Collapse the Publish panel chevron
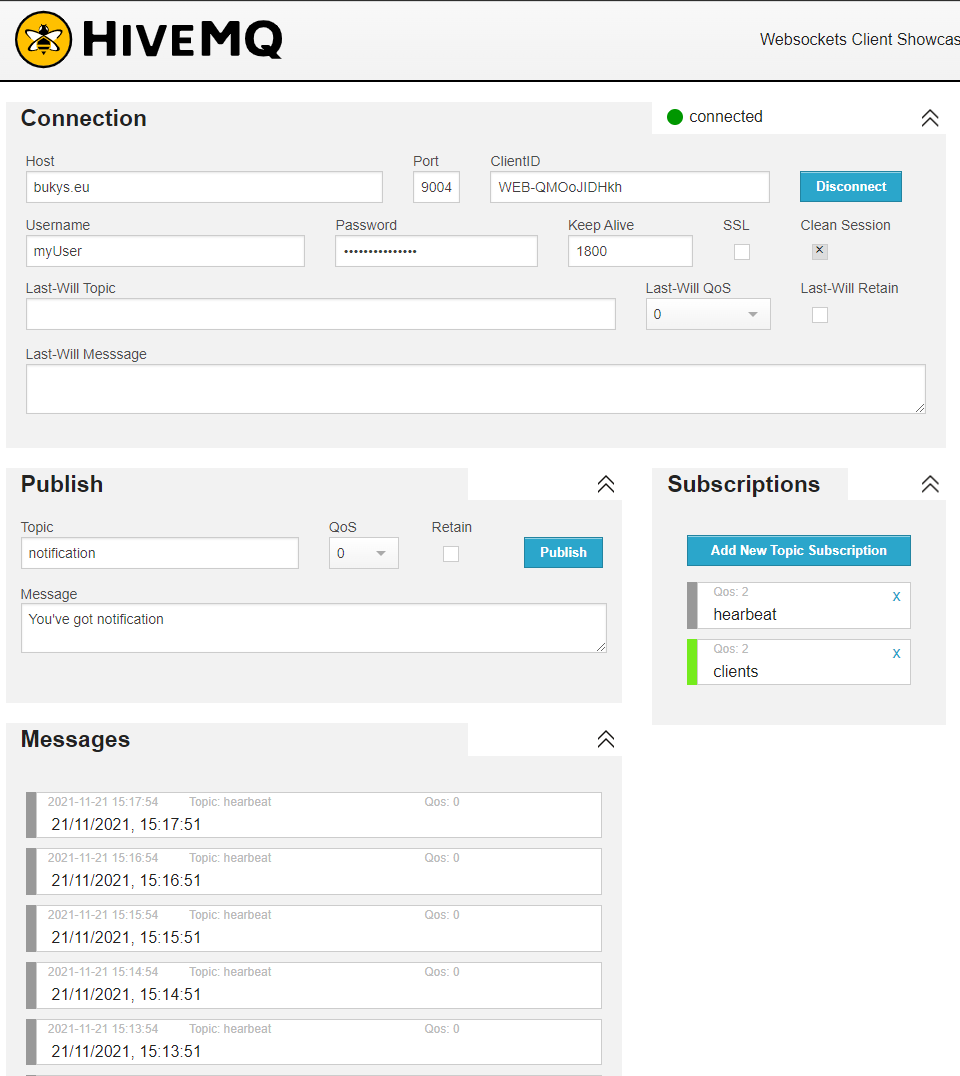The width and height of the screenshot is (960, 1076). click(x=605, y=484)
